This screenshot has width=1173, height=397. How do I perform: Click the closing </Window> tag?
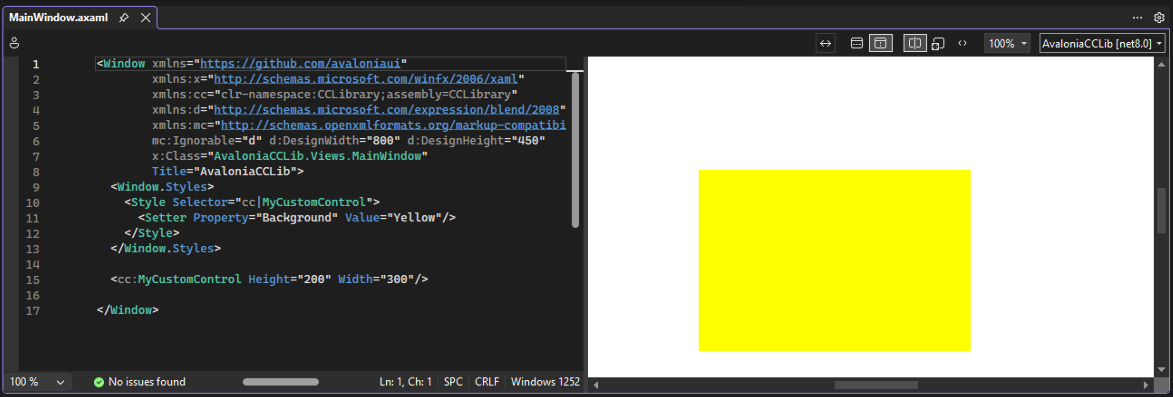pyautogui.click(x=127, y=310)
